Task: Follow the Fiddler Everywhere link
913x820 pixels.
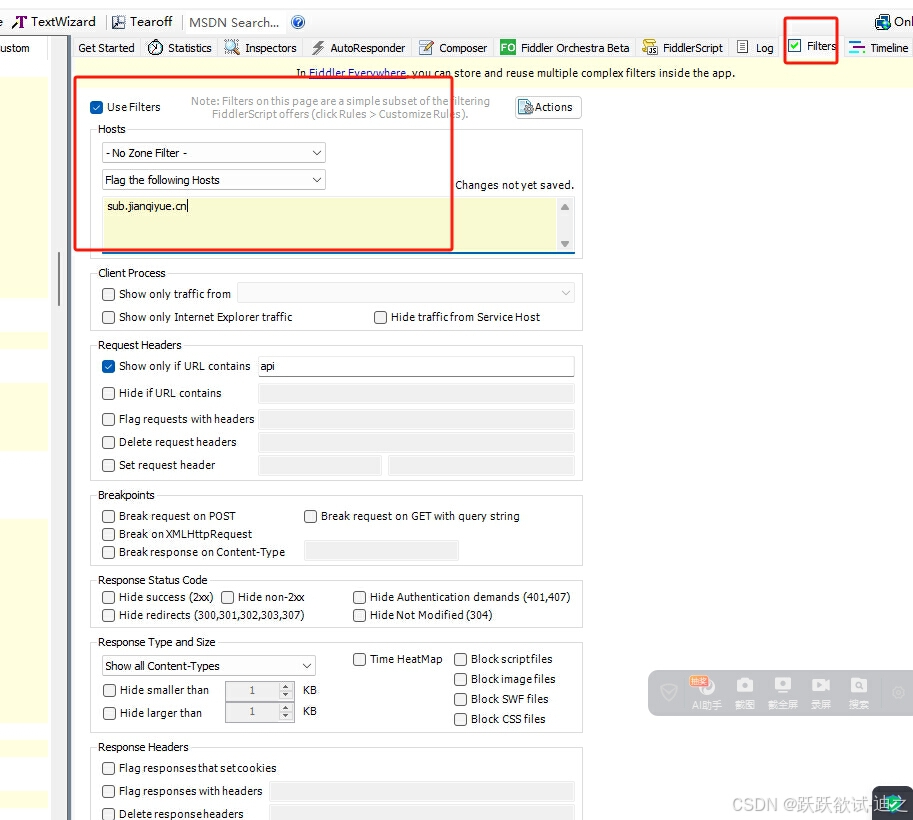Action: pyautogui.click(x=357, y=73)
